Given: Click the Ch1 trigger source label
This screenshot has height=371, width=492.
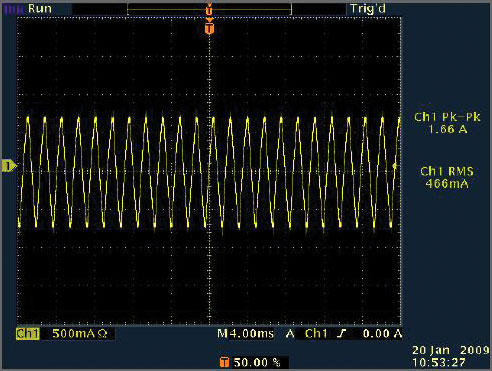Looking at the screenshot, I should (316, 334).
